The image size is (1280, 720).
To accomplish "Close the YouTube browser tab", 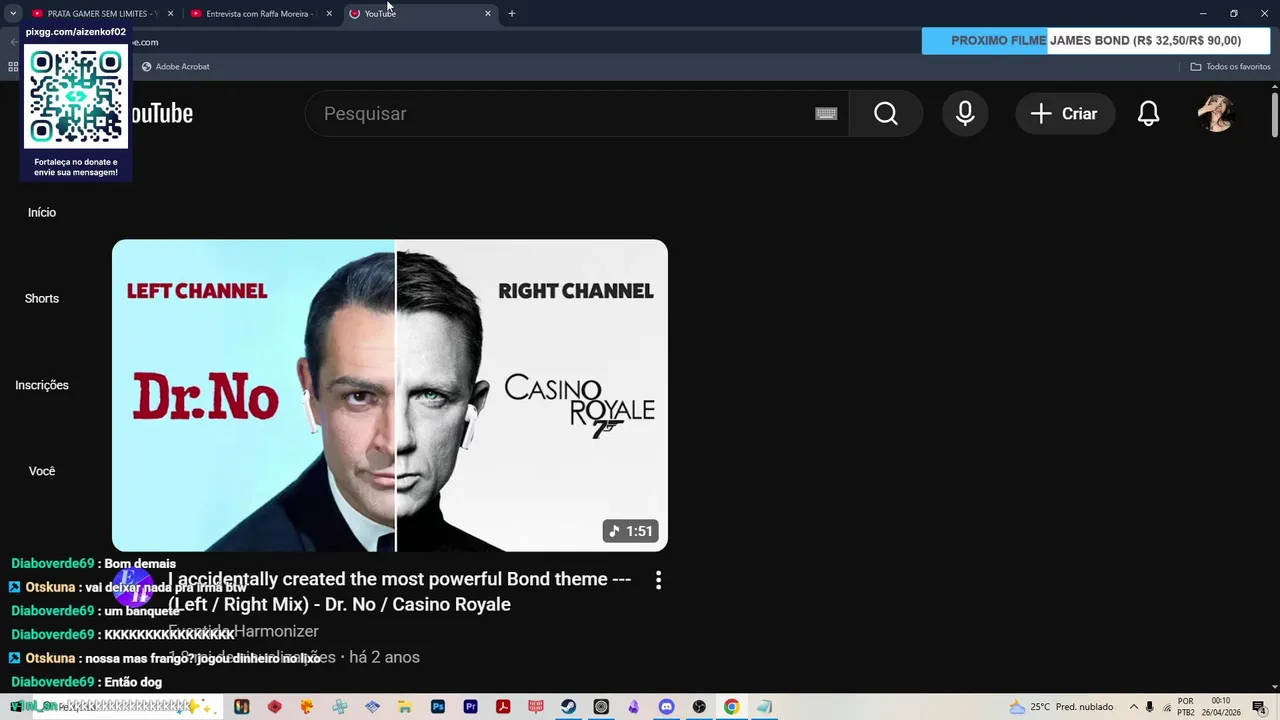I will pos(488,14).
